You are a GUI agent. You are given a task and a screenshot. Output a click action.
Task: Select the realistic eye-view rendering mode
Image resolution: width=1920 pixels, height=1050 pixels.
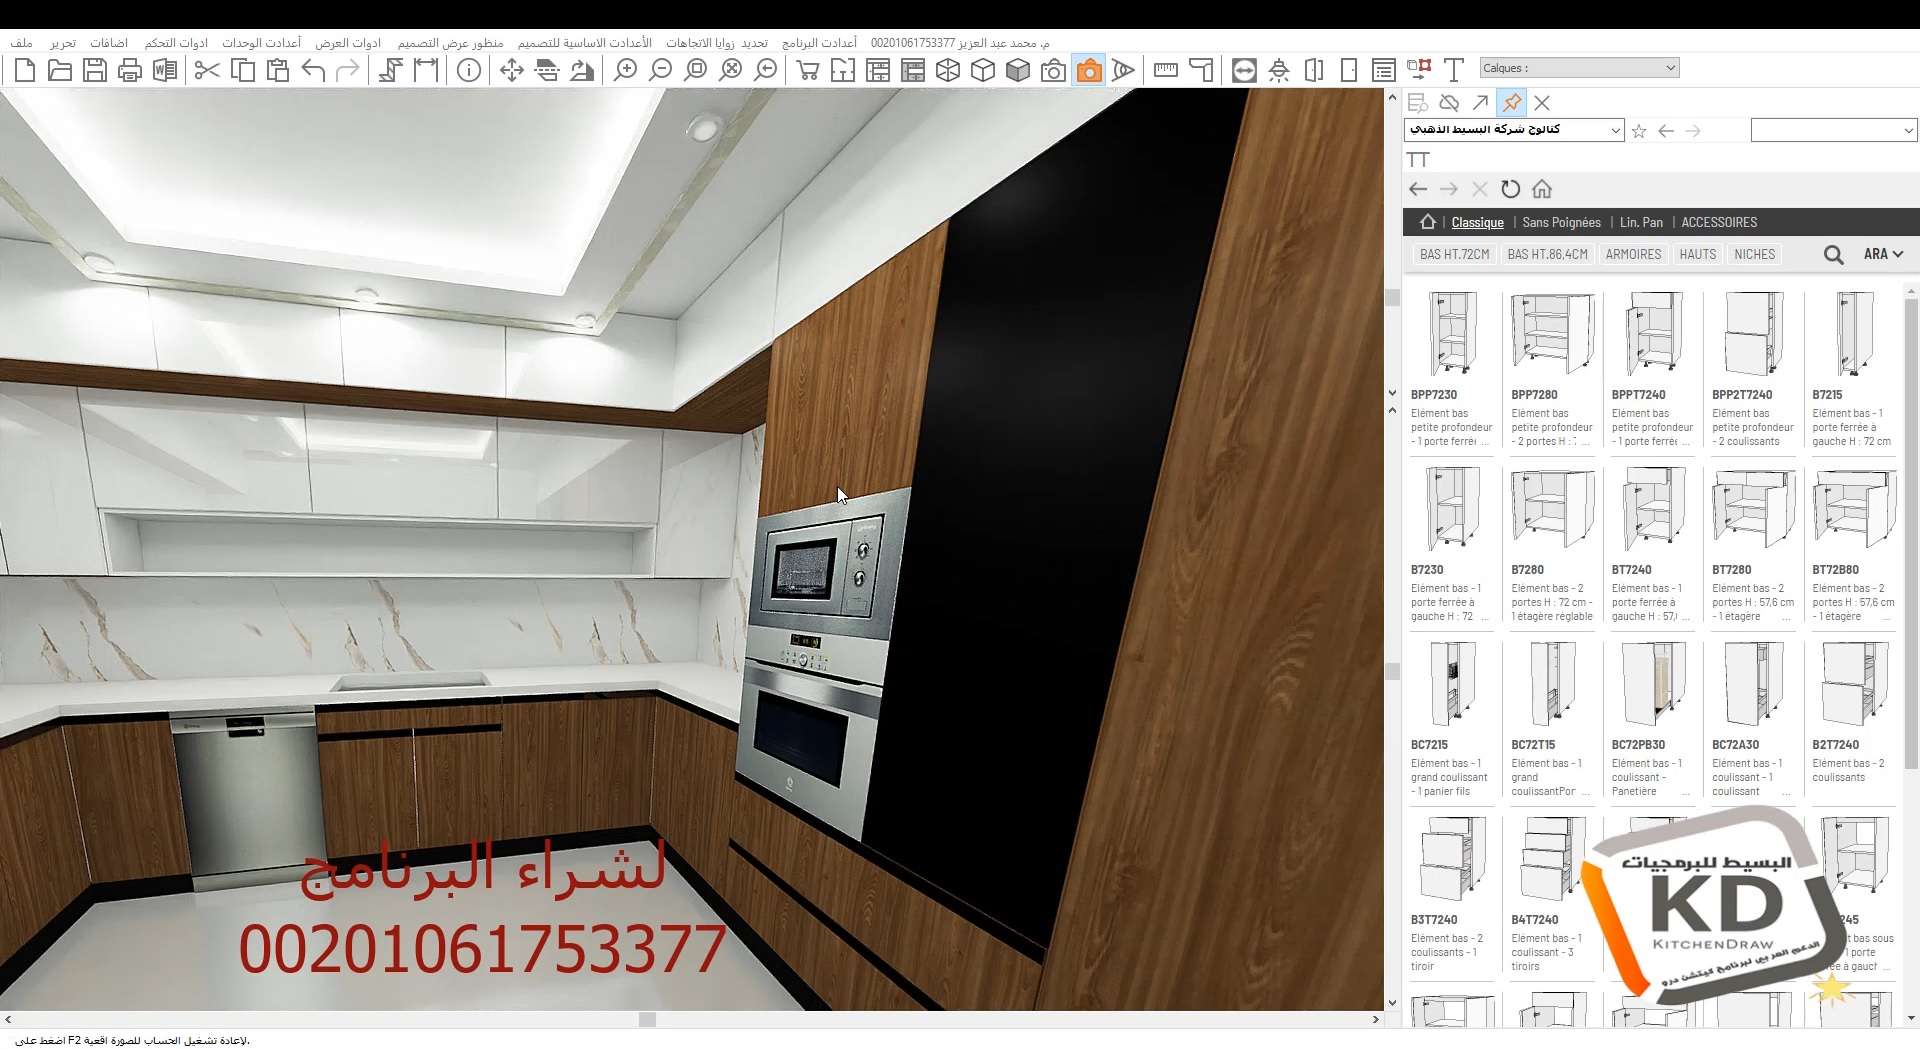click(1123, 70)
